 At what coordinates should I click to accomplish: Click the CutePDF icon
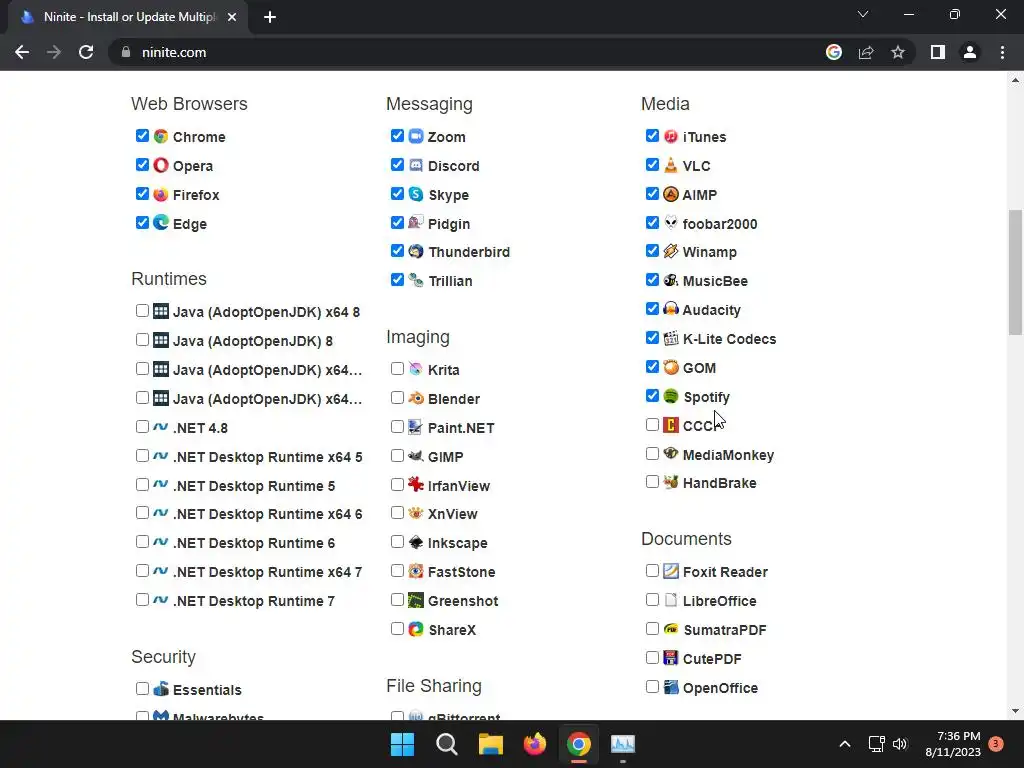(x=671, y=658)
